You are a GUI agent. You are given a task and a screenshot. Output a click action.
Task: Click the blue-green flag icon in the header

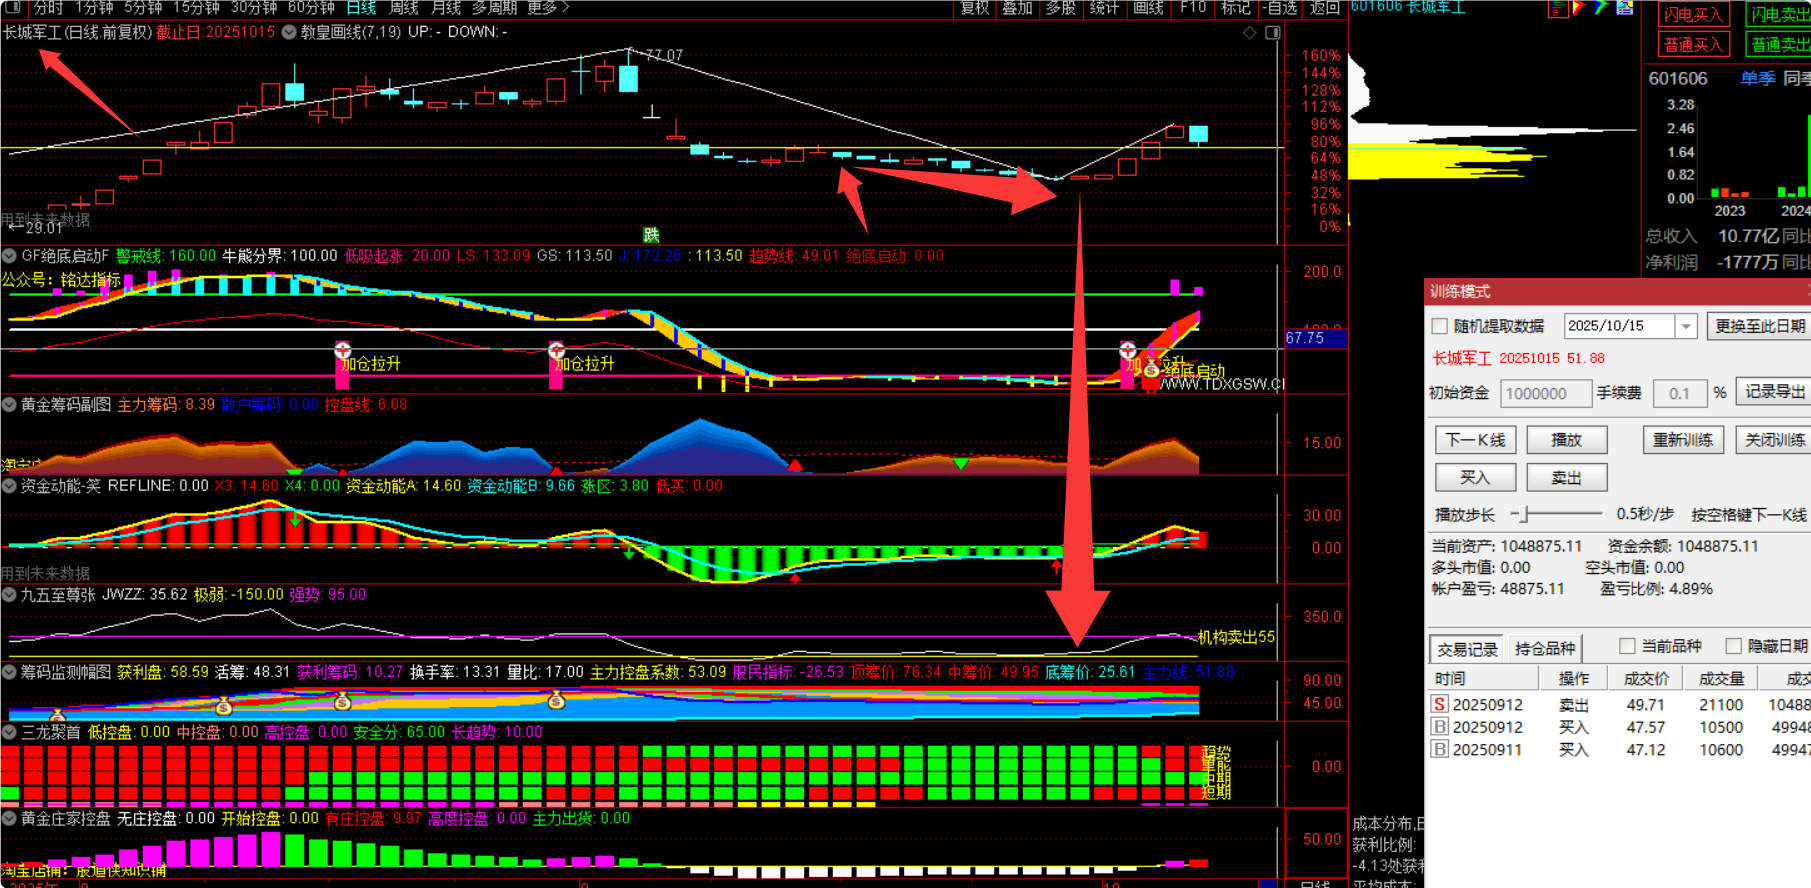[x=1601, y=8]
